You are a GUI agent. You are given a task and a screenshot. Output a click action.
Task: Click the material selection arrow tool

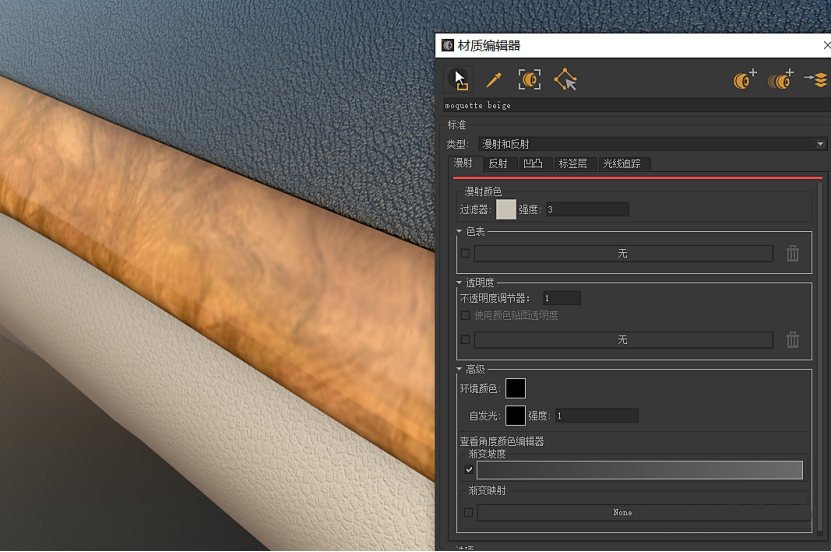pos(459,79)
